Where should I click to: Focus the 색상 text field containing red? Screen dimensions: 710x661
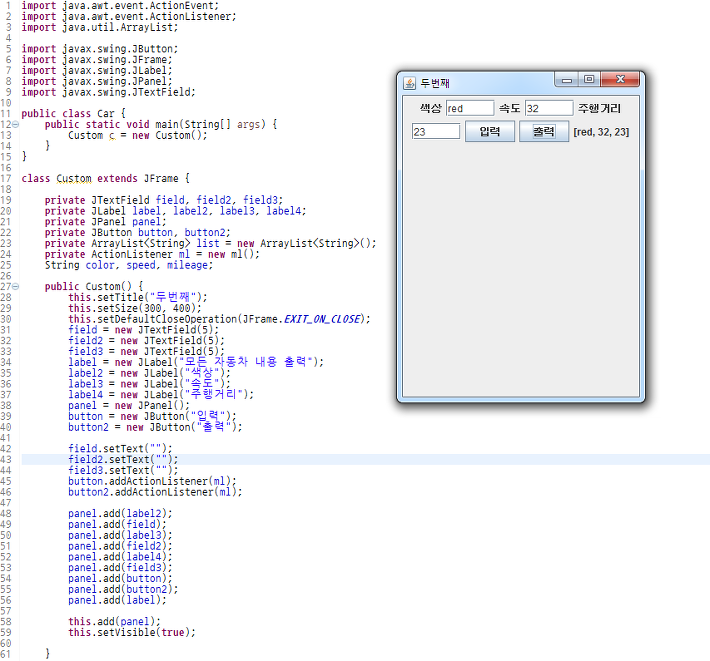[470, 108]
